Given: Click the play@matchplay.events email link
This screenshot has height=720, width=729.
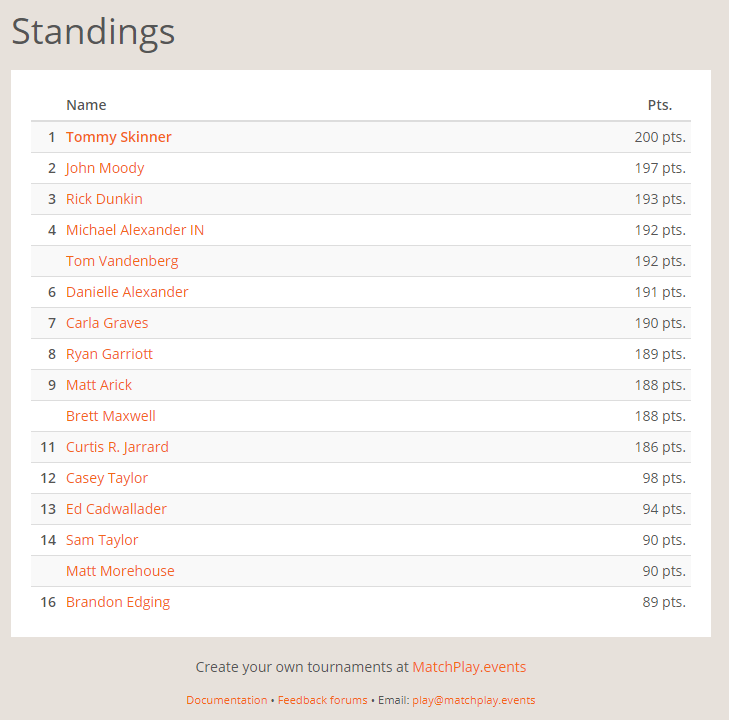Looking at the screenshot, I should 474,700.
